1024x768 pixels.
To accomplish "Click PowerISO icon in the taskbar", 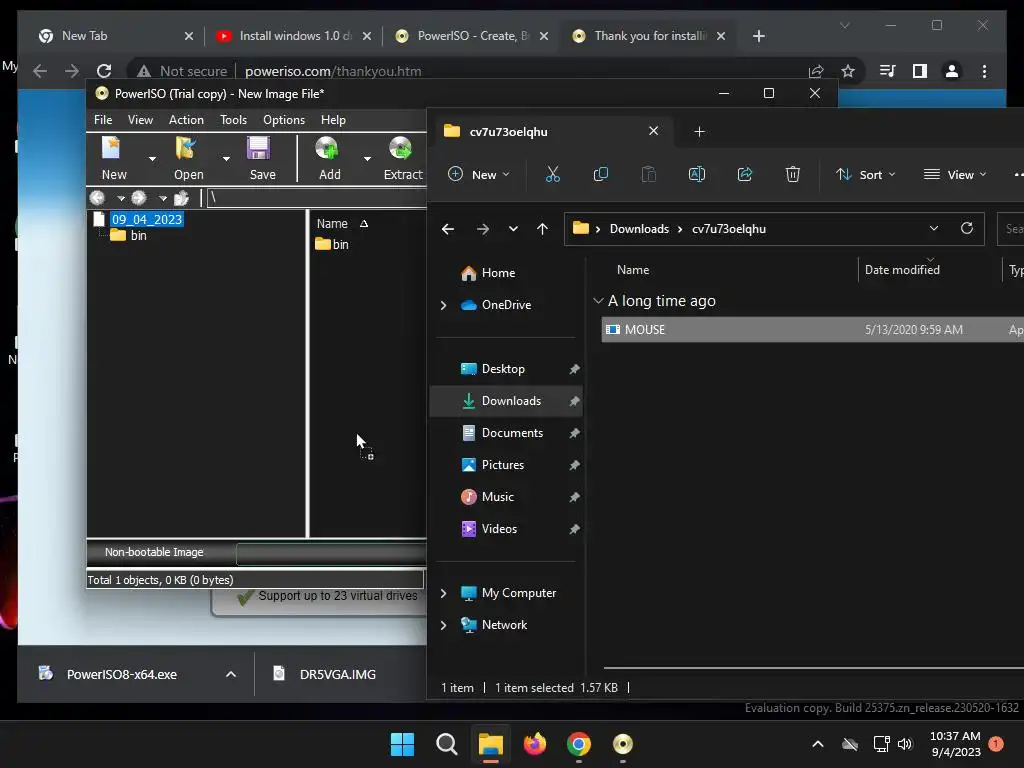I will click(623, 744).
